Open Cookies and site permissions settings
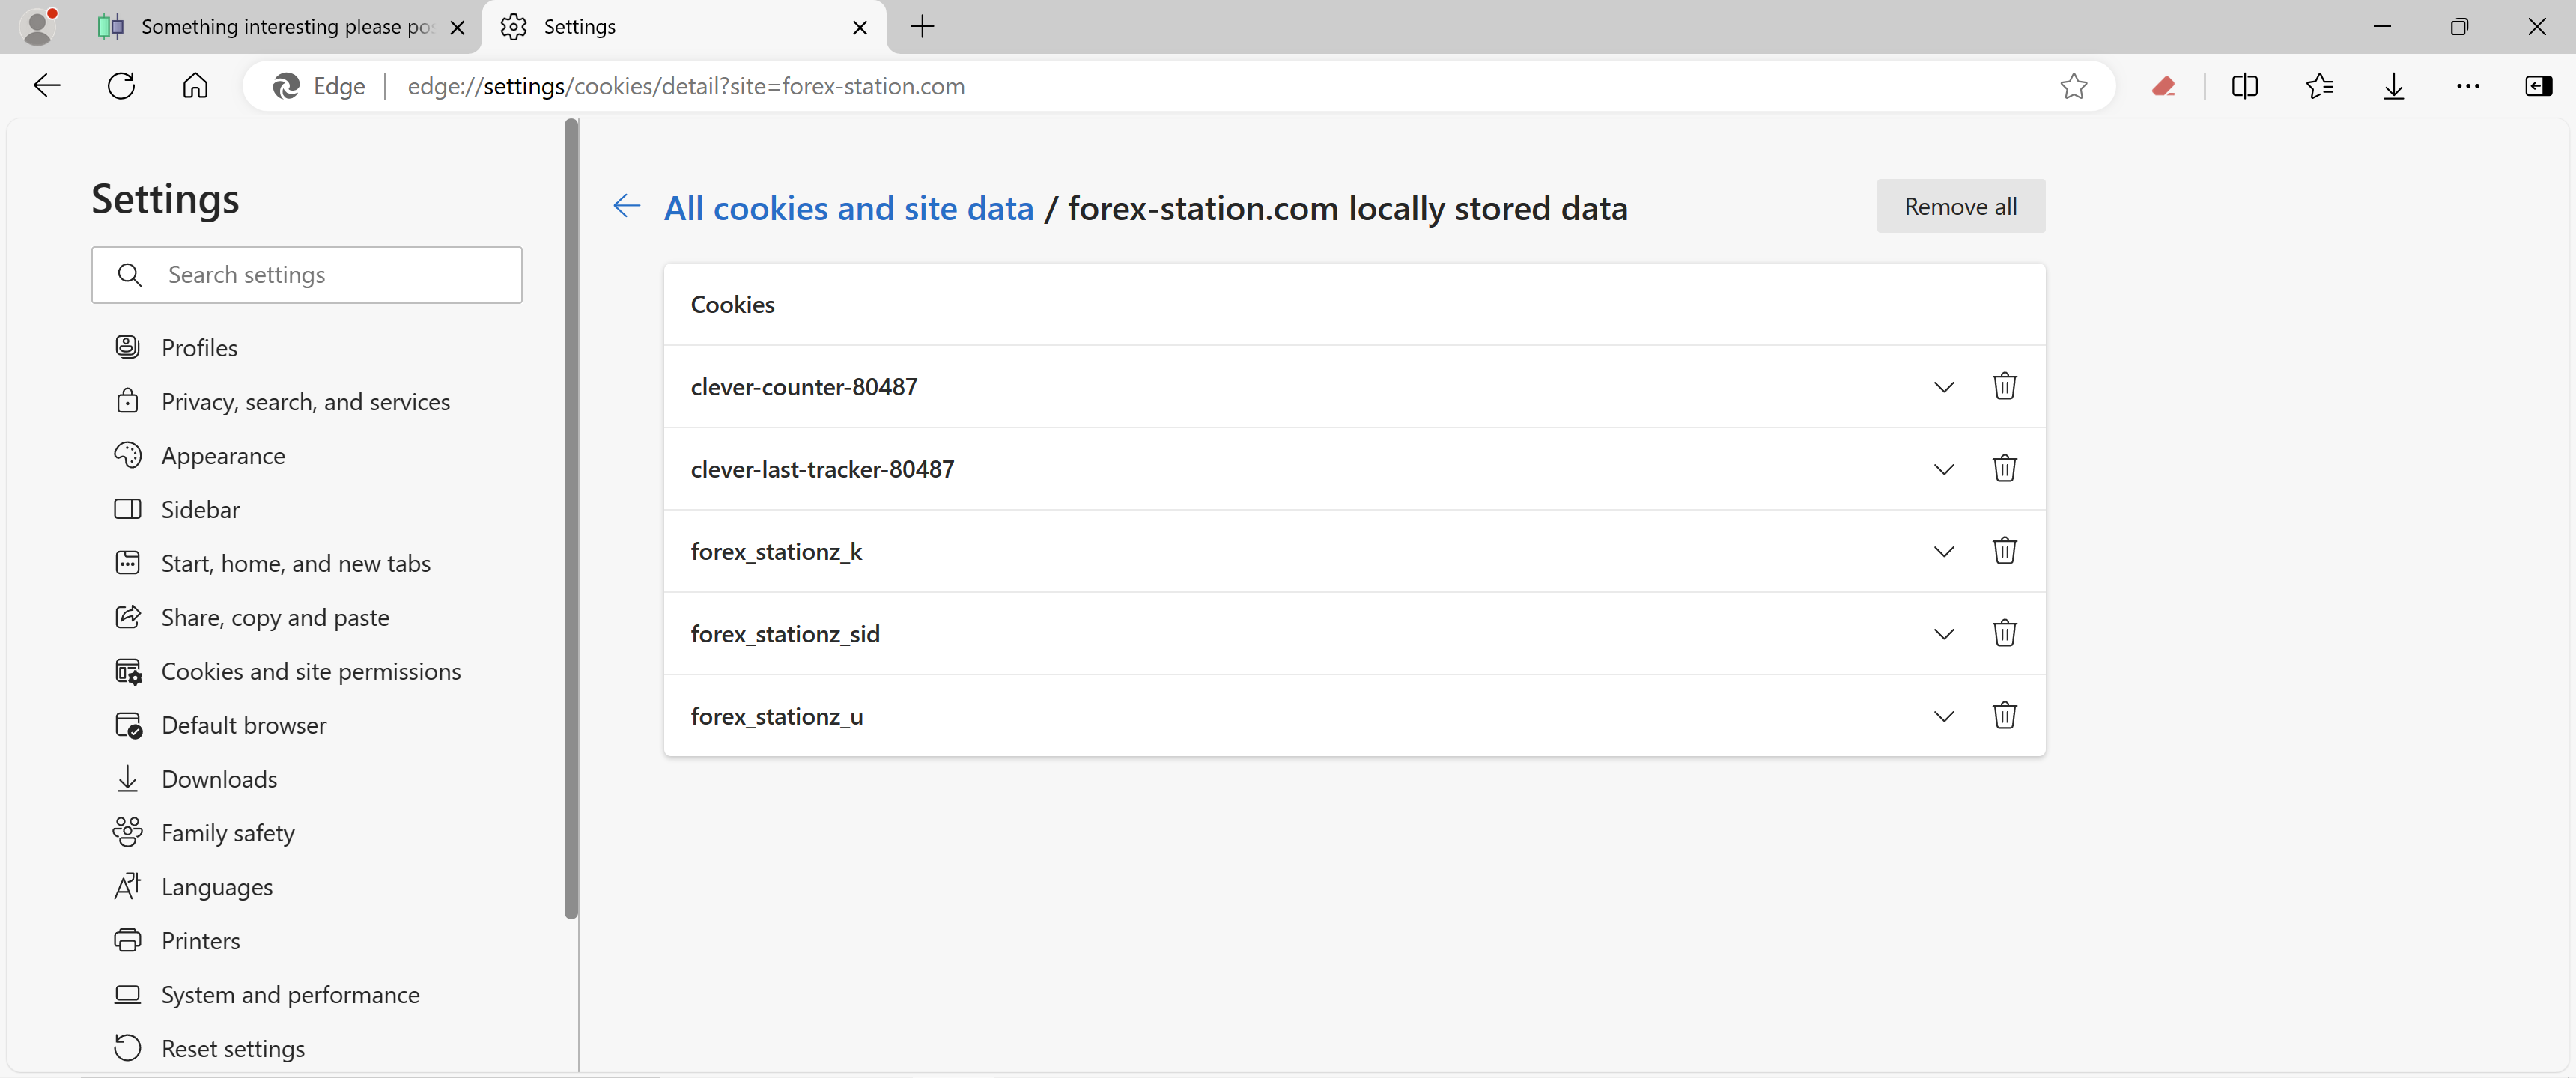The width and height of the screenshot is (2576, 1078). point(310,671)
